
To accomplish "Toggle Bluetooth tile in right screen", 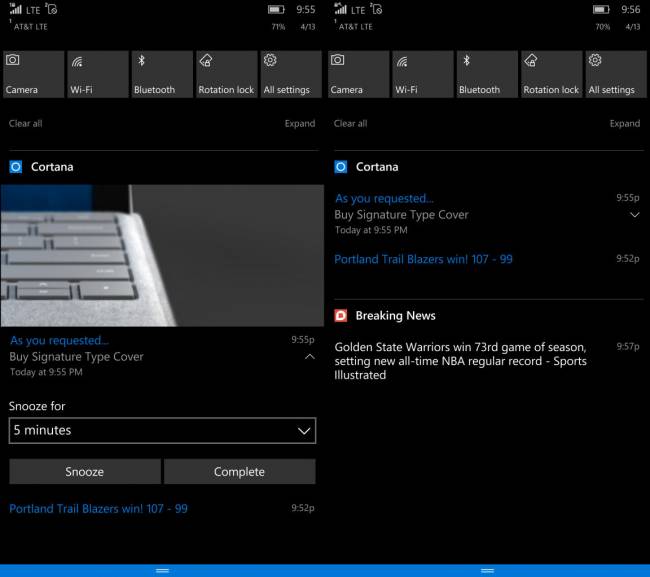I will pyautogui.click(x=487, y=74).
